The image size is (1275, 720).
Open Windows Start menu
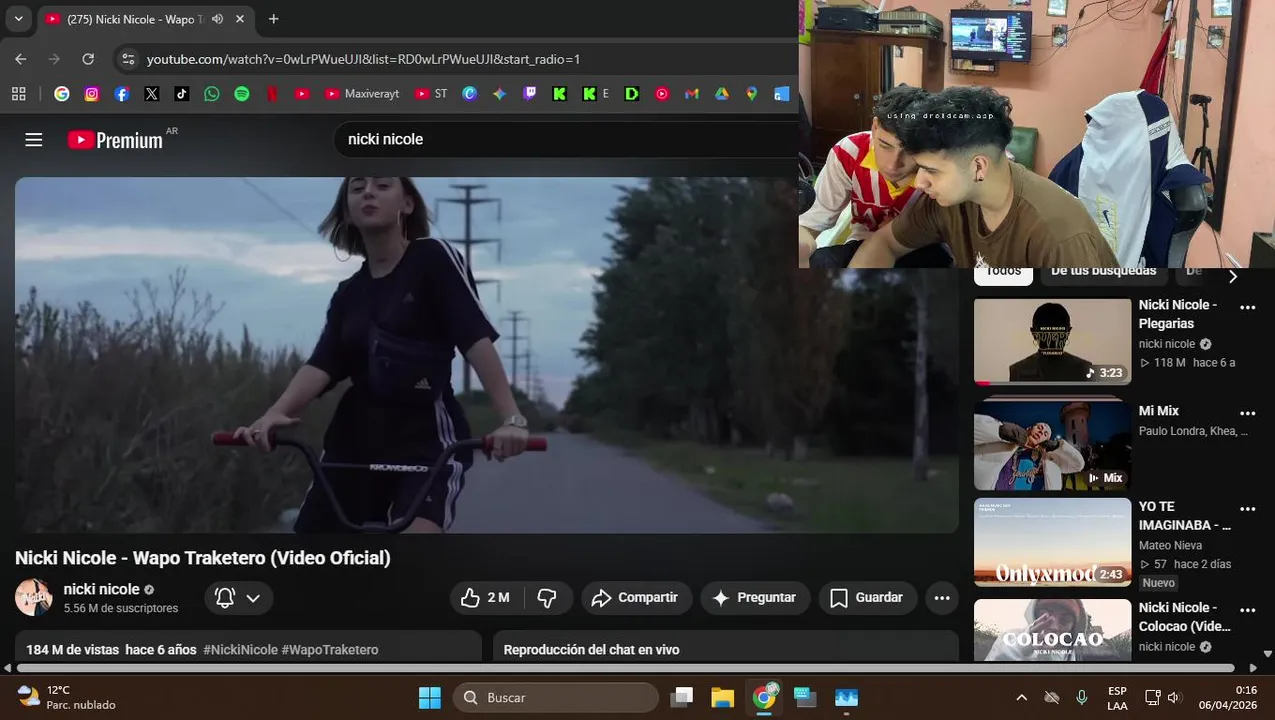point(429,697)
